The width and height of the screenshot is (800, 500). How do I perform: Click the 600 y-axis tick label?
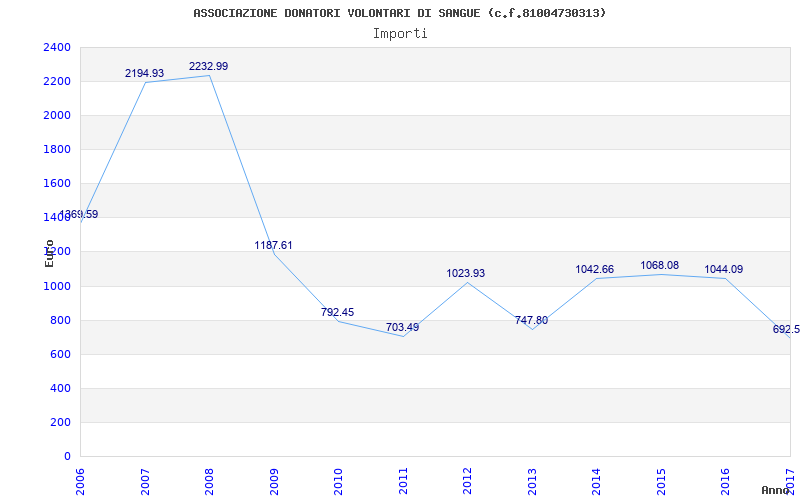(60, 355)
